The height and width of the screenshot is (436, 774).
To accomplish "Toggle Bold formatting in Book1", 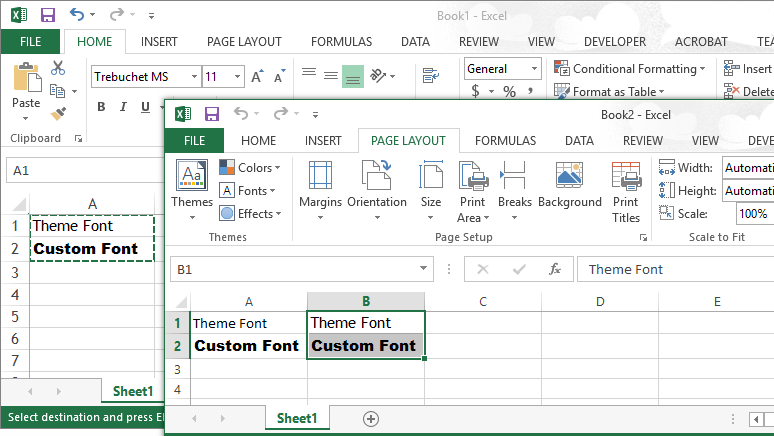I will [x=101, y=107].
